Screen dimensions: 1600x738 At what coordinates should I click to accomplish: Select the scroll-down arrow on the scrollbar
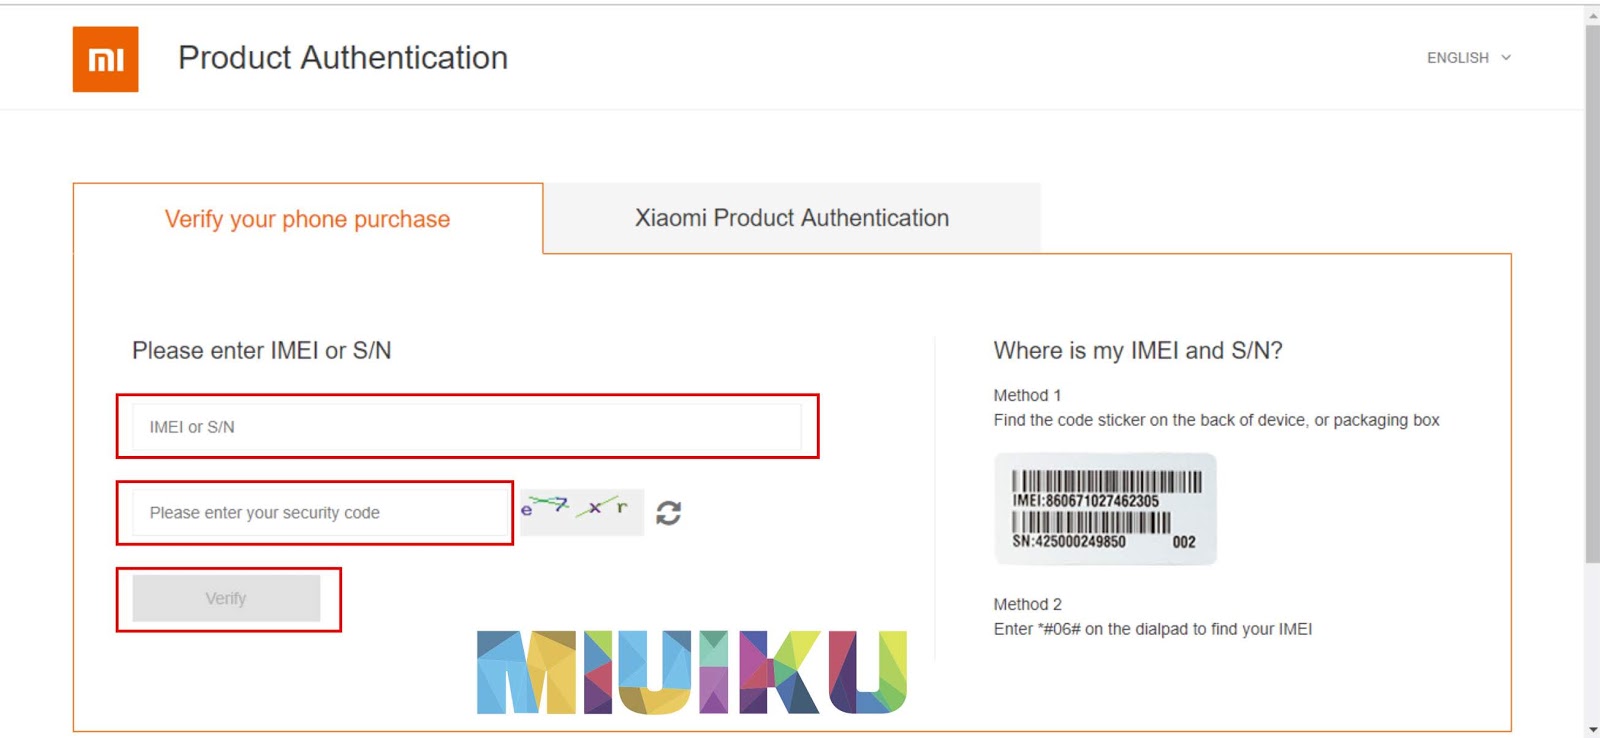coord(1591,727)
